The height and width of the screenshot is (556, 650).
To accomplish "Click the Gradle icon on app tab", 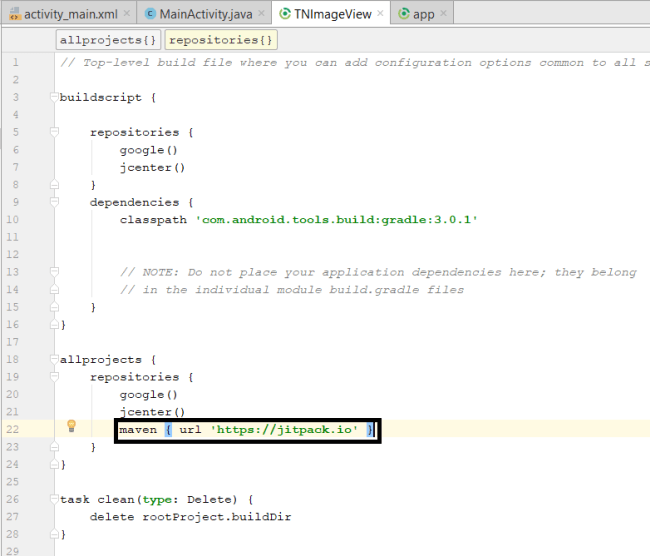I will tap(404, 14).
